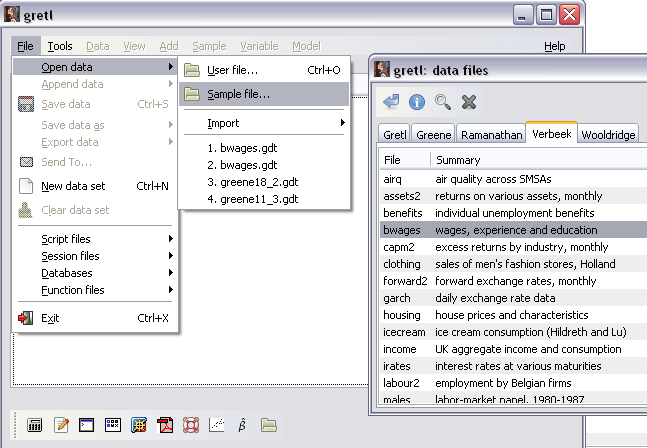Viewport: 647px width, 448px height.
Task: Open the X-Y scatter graph icon
Action: point(217,425)
